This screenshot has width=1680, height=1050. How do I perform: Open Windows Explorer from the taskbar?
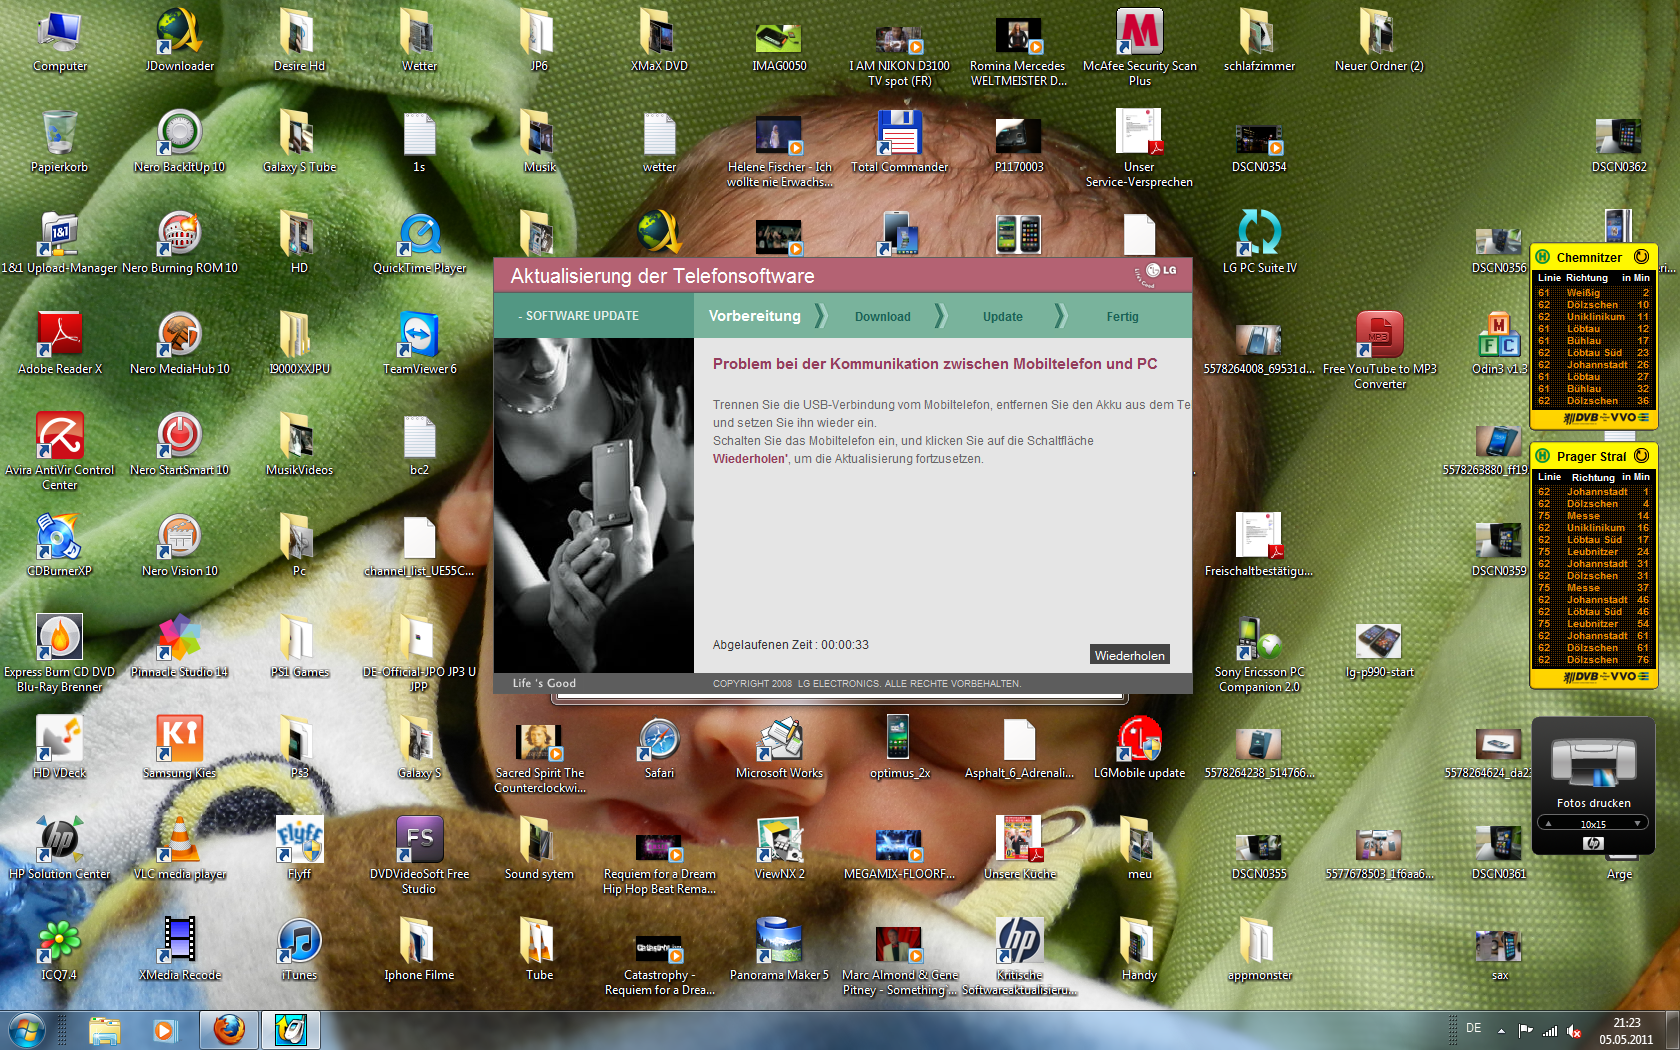(105, 1029)
